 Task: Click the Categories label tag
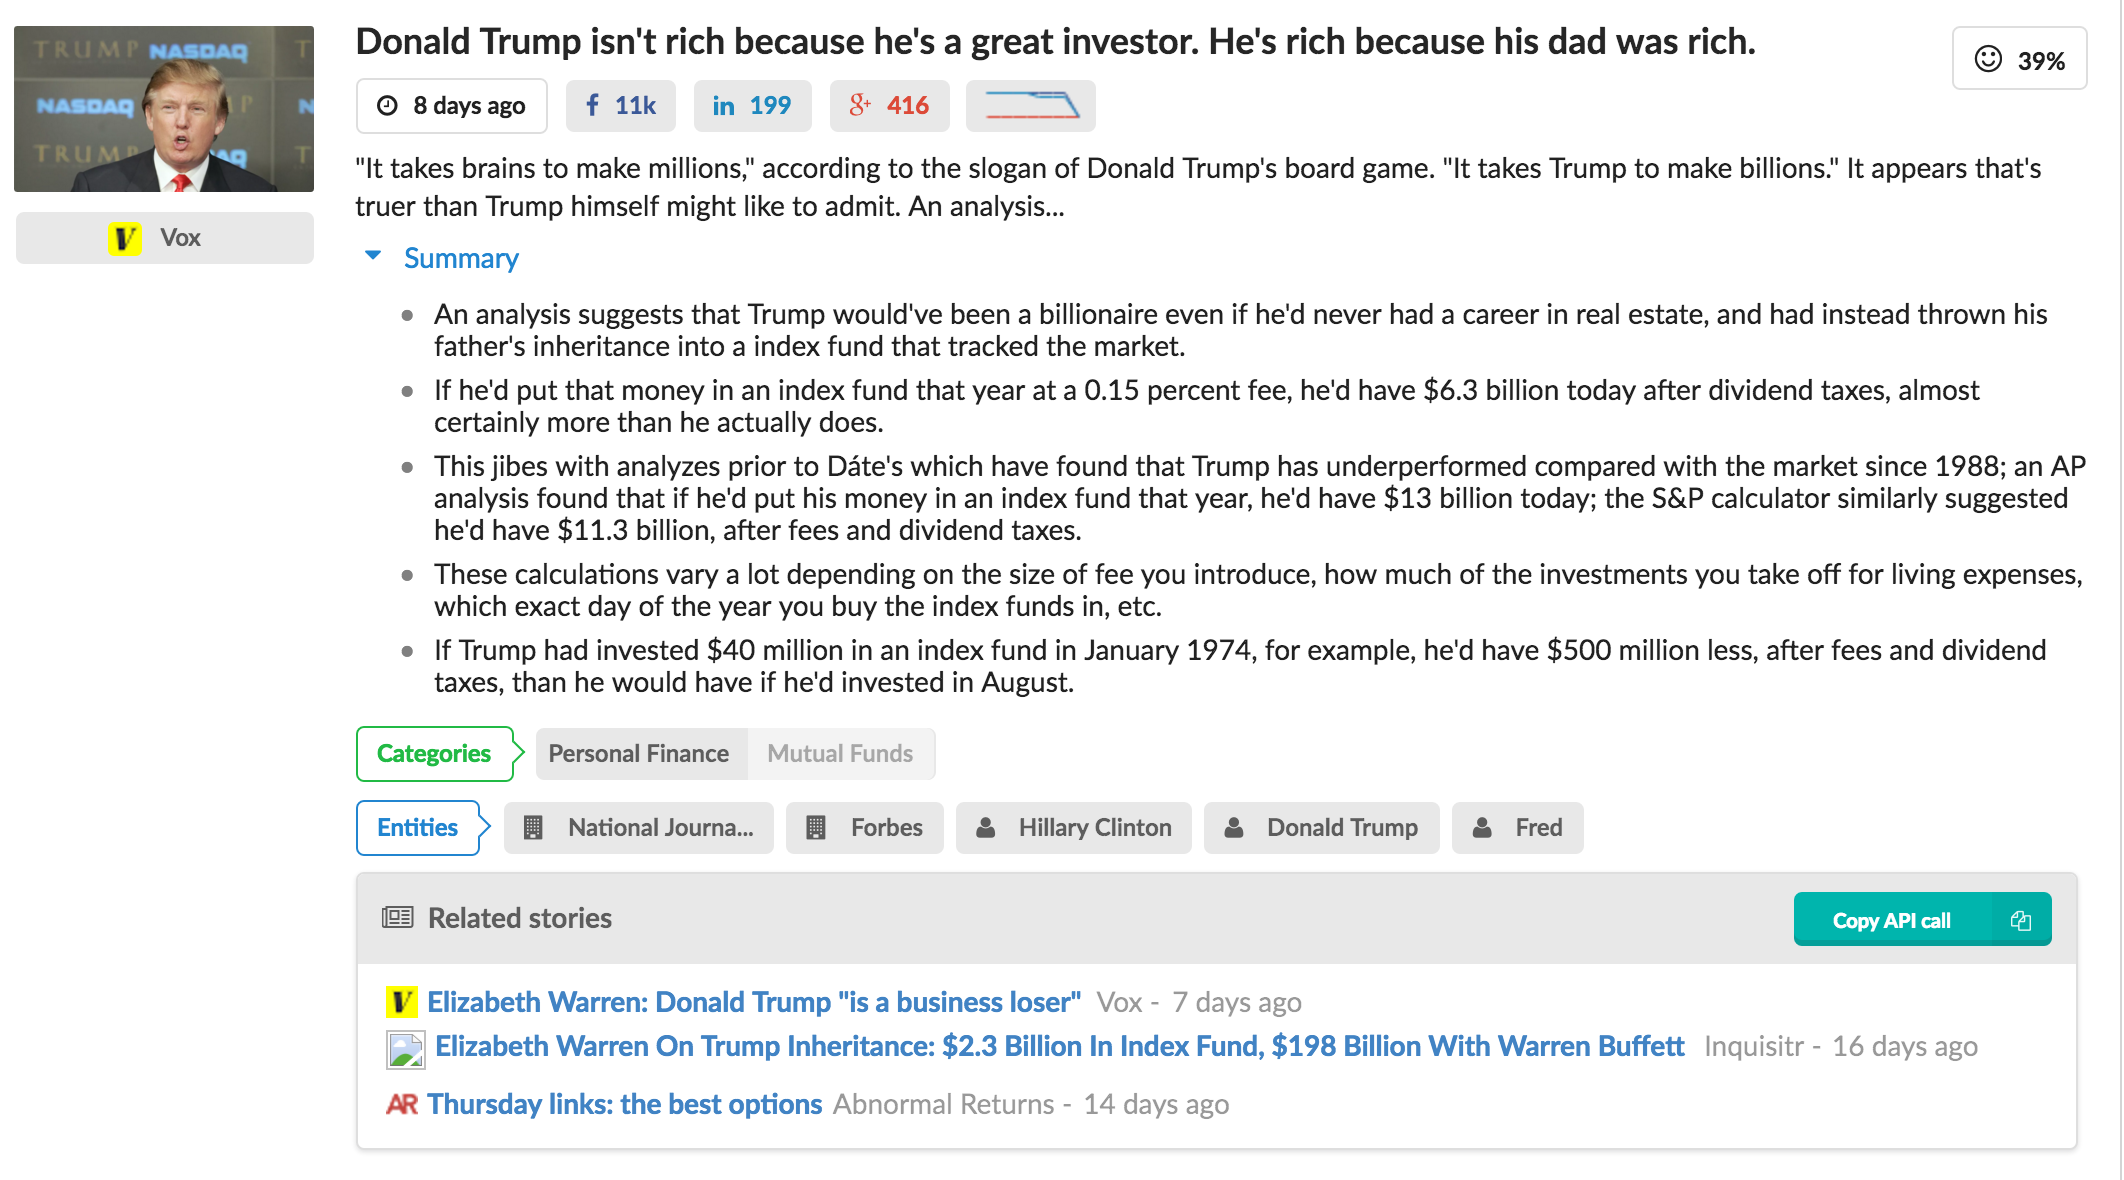tap(434, 754)
